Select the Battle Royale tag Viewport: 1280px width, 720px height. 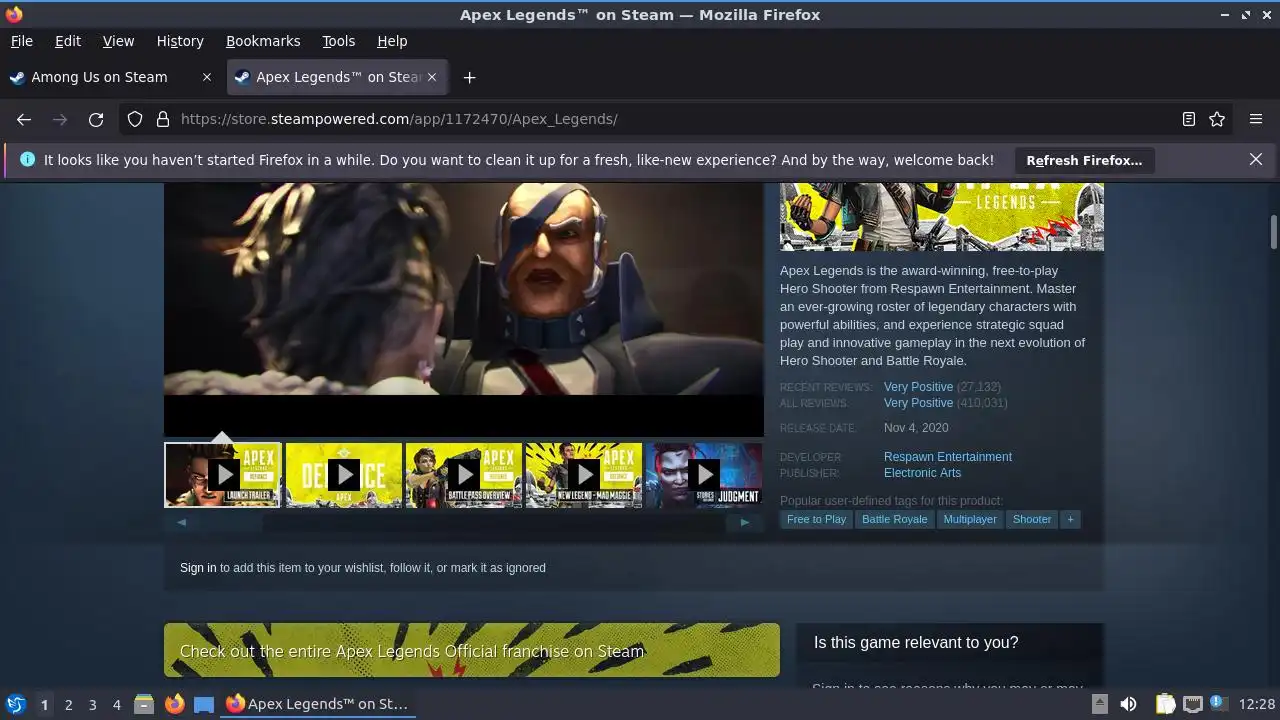[895, 519]
